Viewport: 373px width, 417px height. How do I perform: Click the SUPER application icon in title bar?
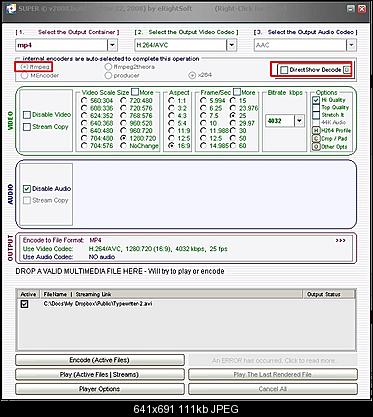[11, 9]
